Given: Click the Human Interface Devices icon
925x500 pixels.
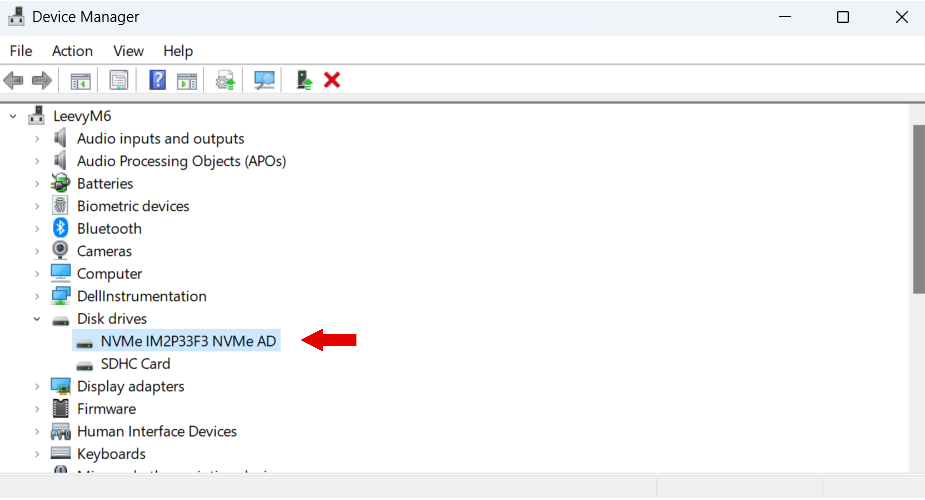Looking at the screenshot, I should click(x=60, y=432).
